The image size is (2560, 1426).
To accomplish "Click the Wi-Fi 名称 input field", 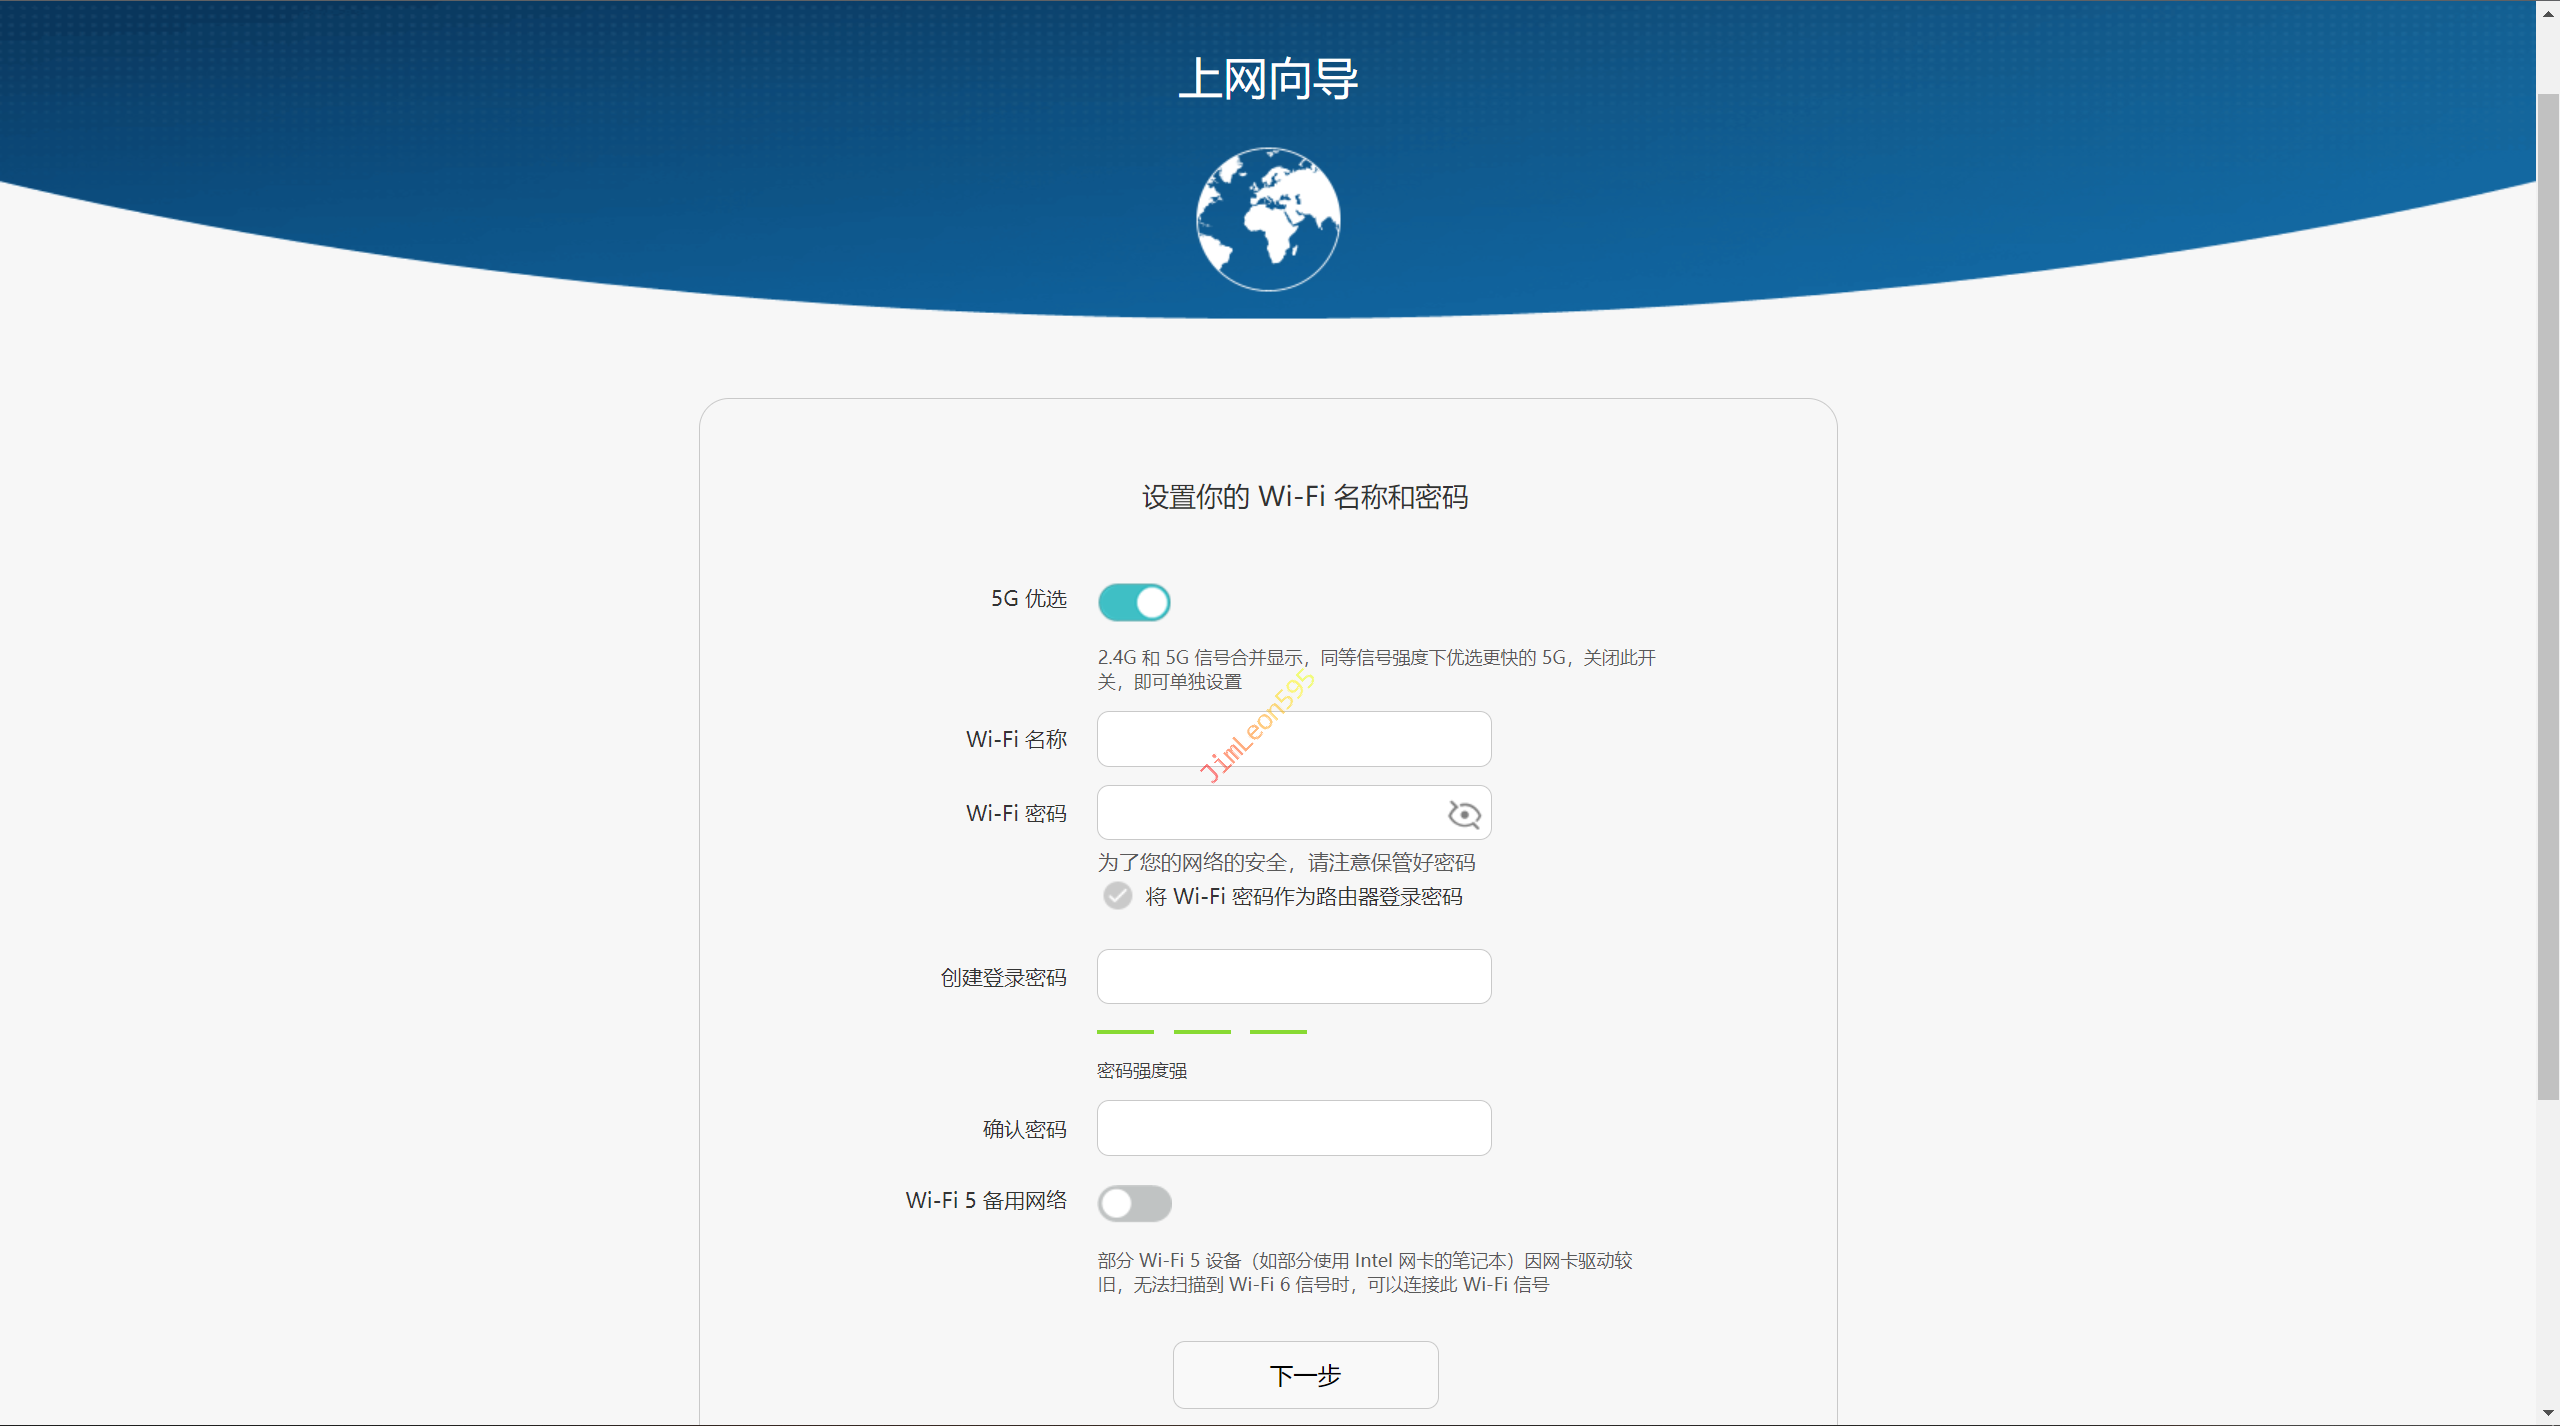I will click(1293, 739).
